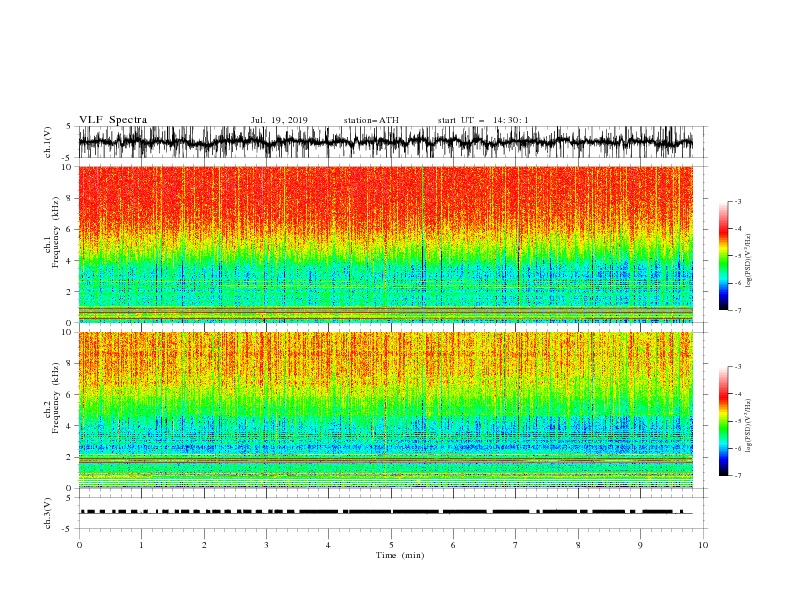Click the '-3' label on ch.1 colorbar
Screen dimensions: 792x612
tap(737, 201)
